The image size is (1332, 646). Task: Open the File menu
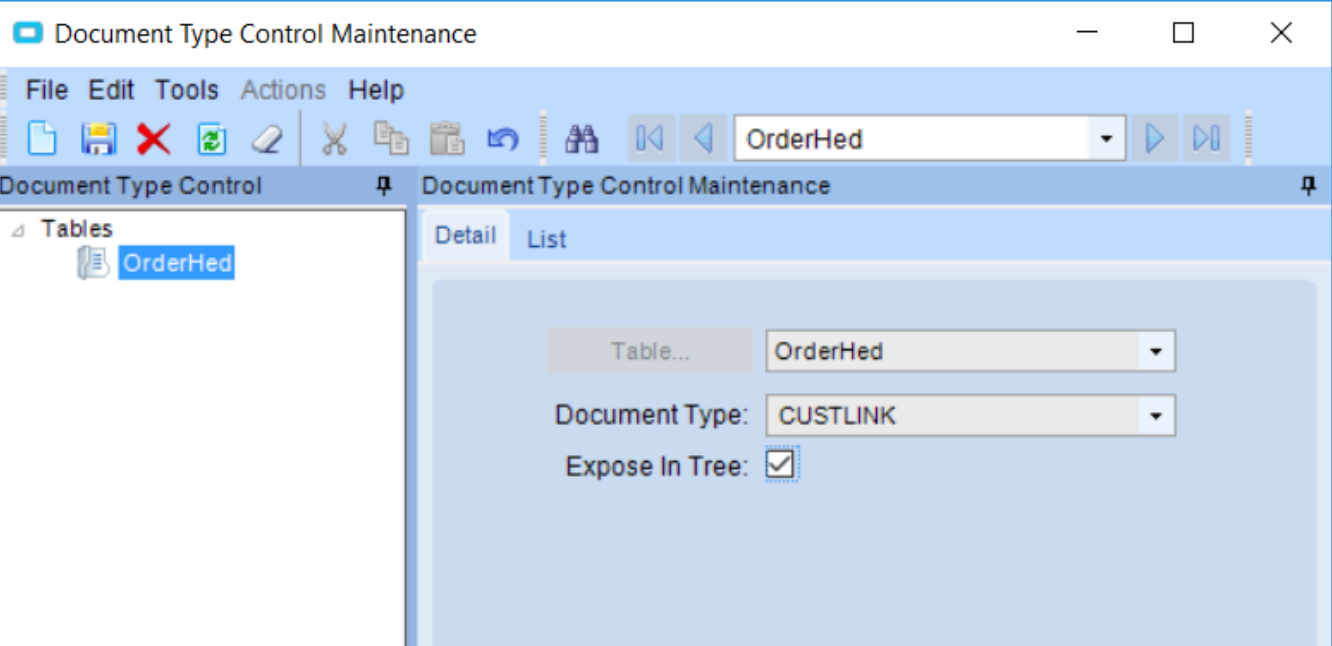(47, 90)
